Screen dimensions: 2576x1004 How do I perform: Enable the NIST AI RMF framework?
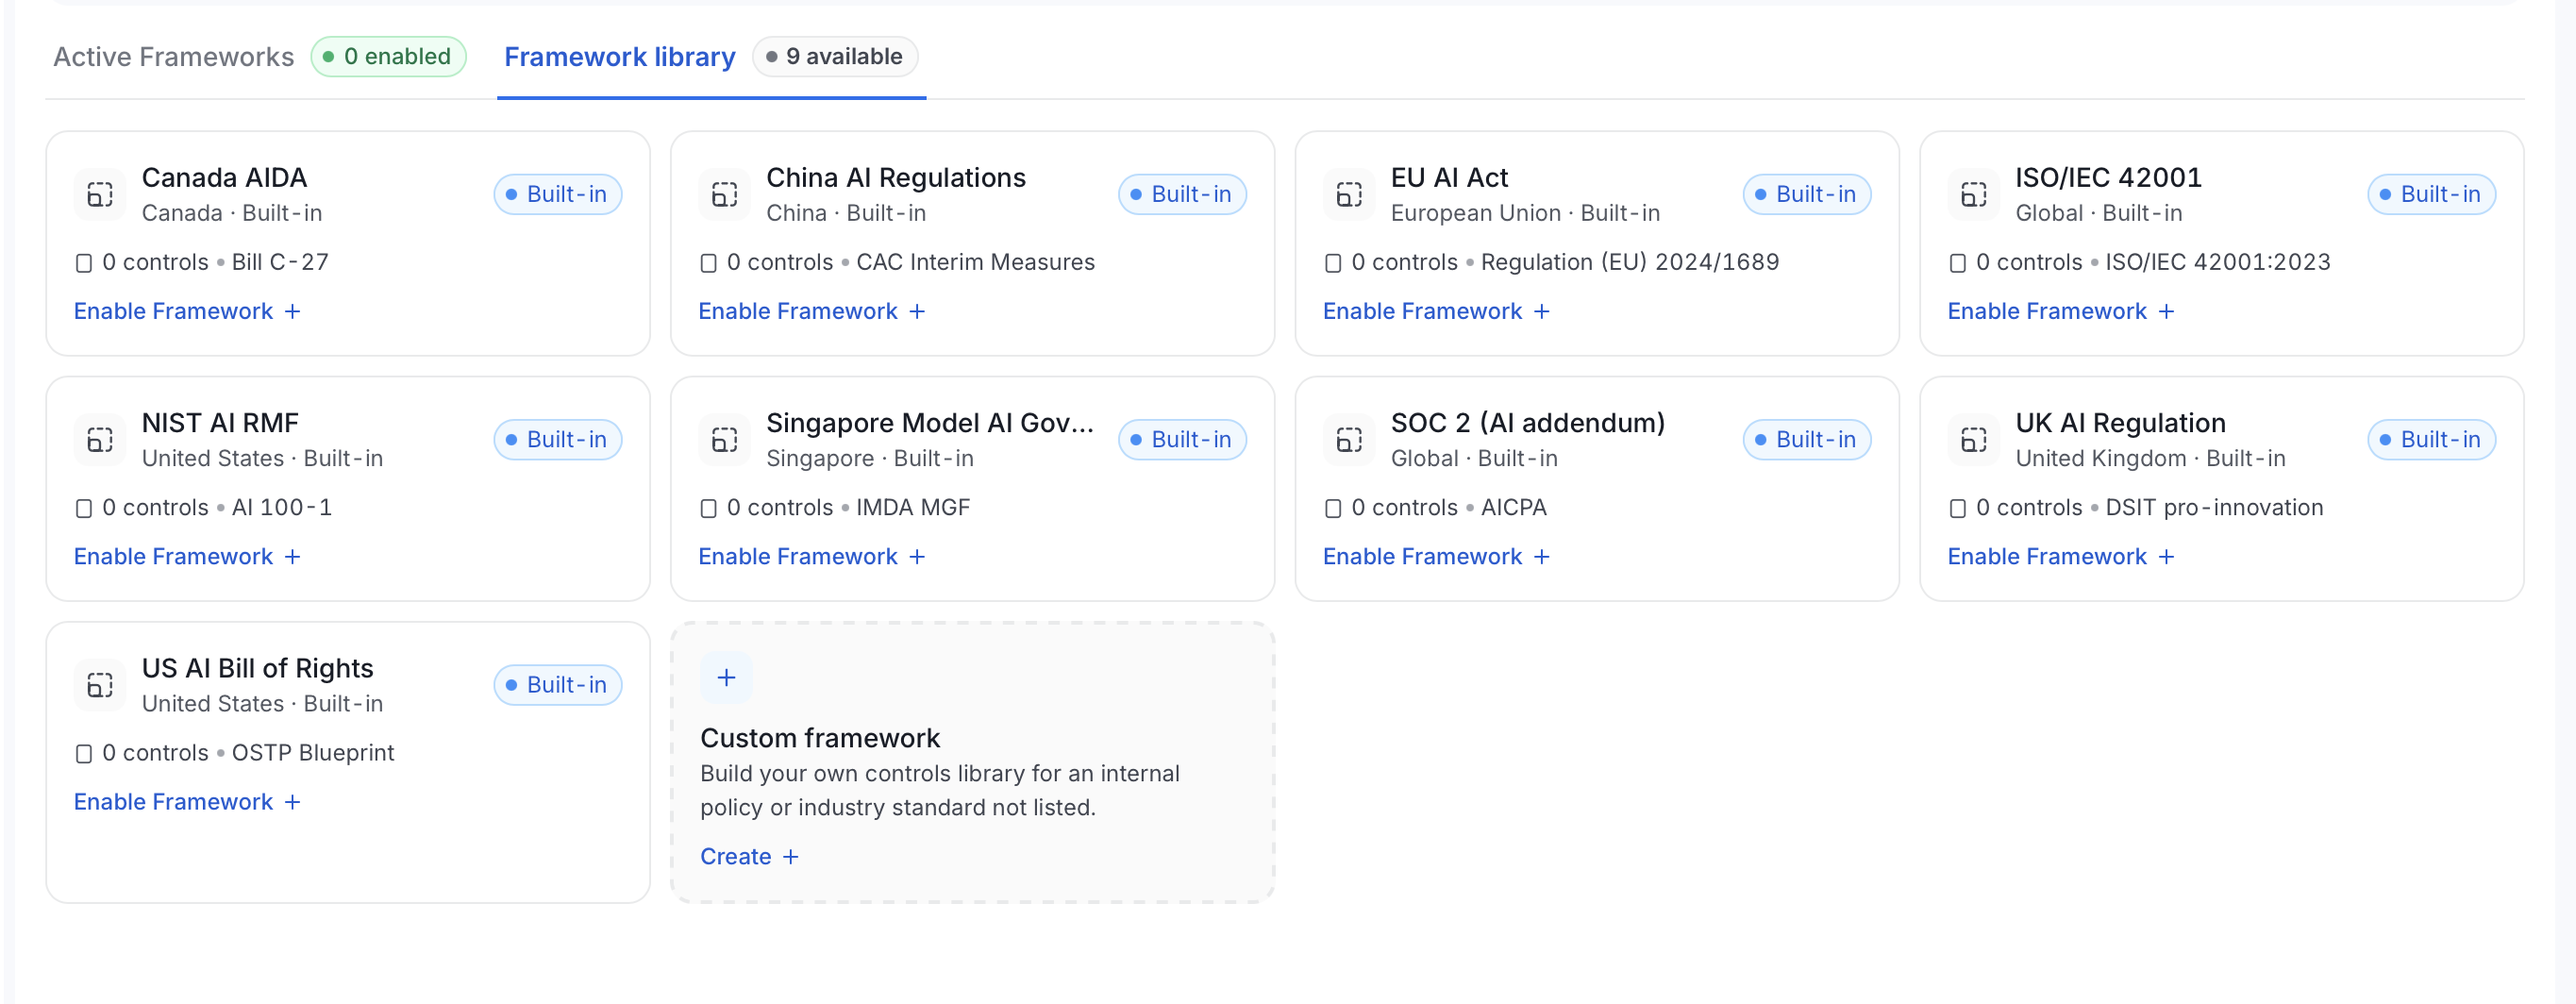(187, 556)
